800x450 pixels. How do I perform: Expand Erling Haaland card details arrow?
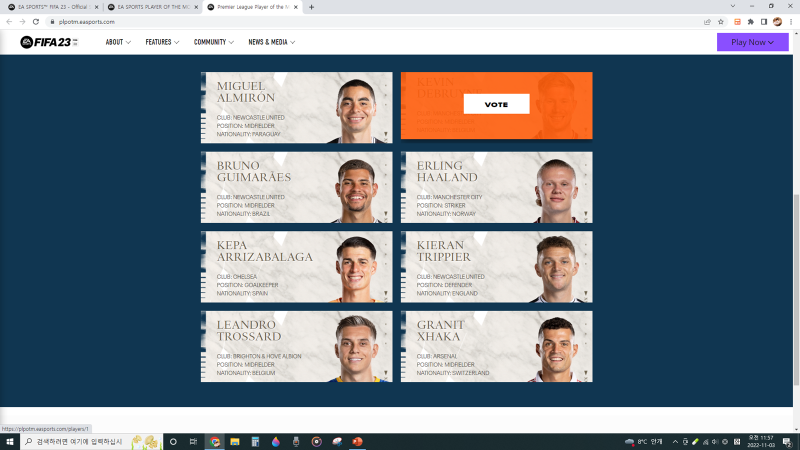point(586,214)
